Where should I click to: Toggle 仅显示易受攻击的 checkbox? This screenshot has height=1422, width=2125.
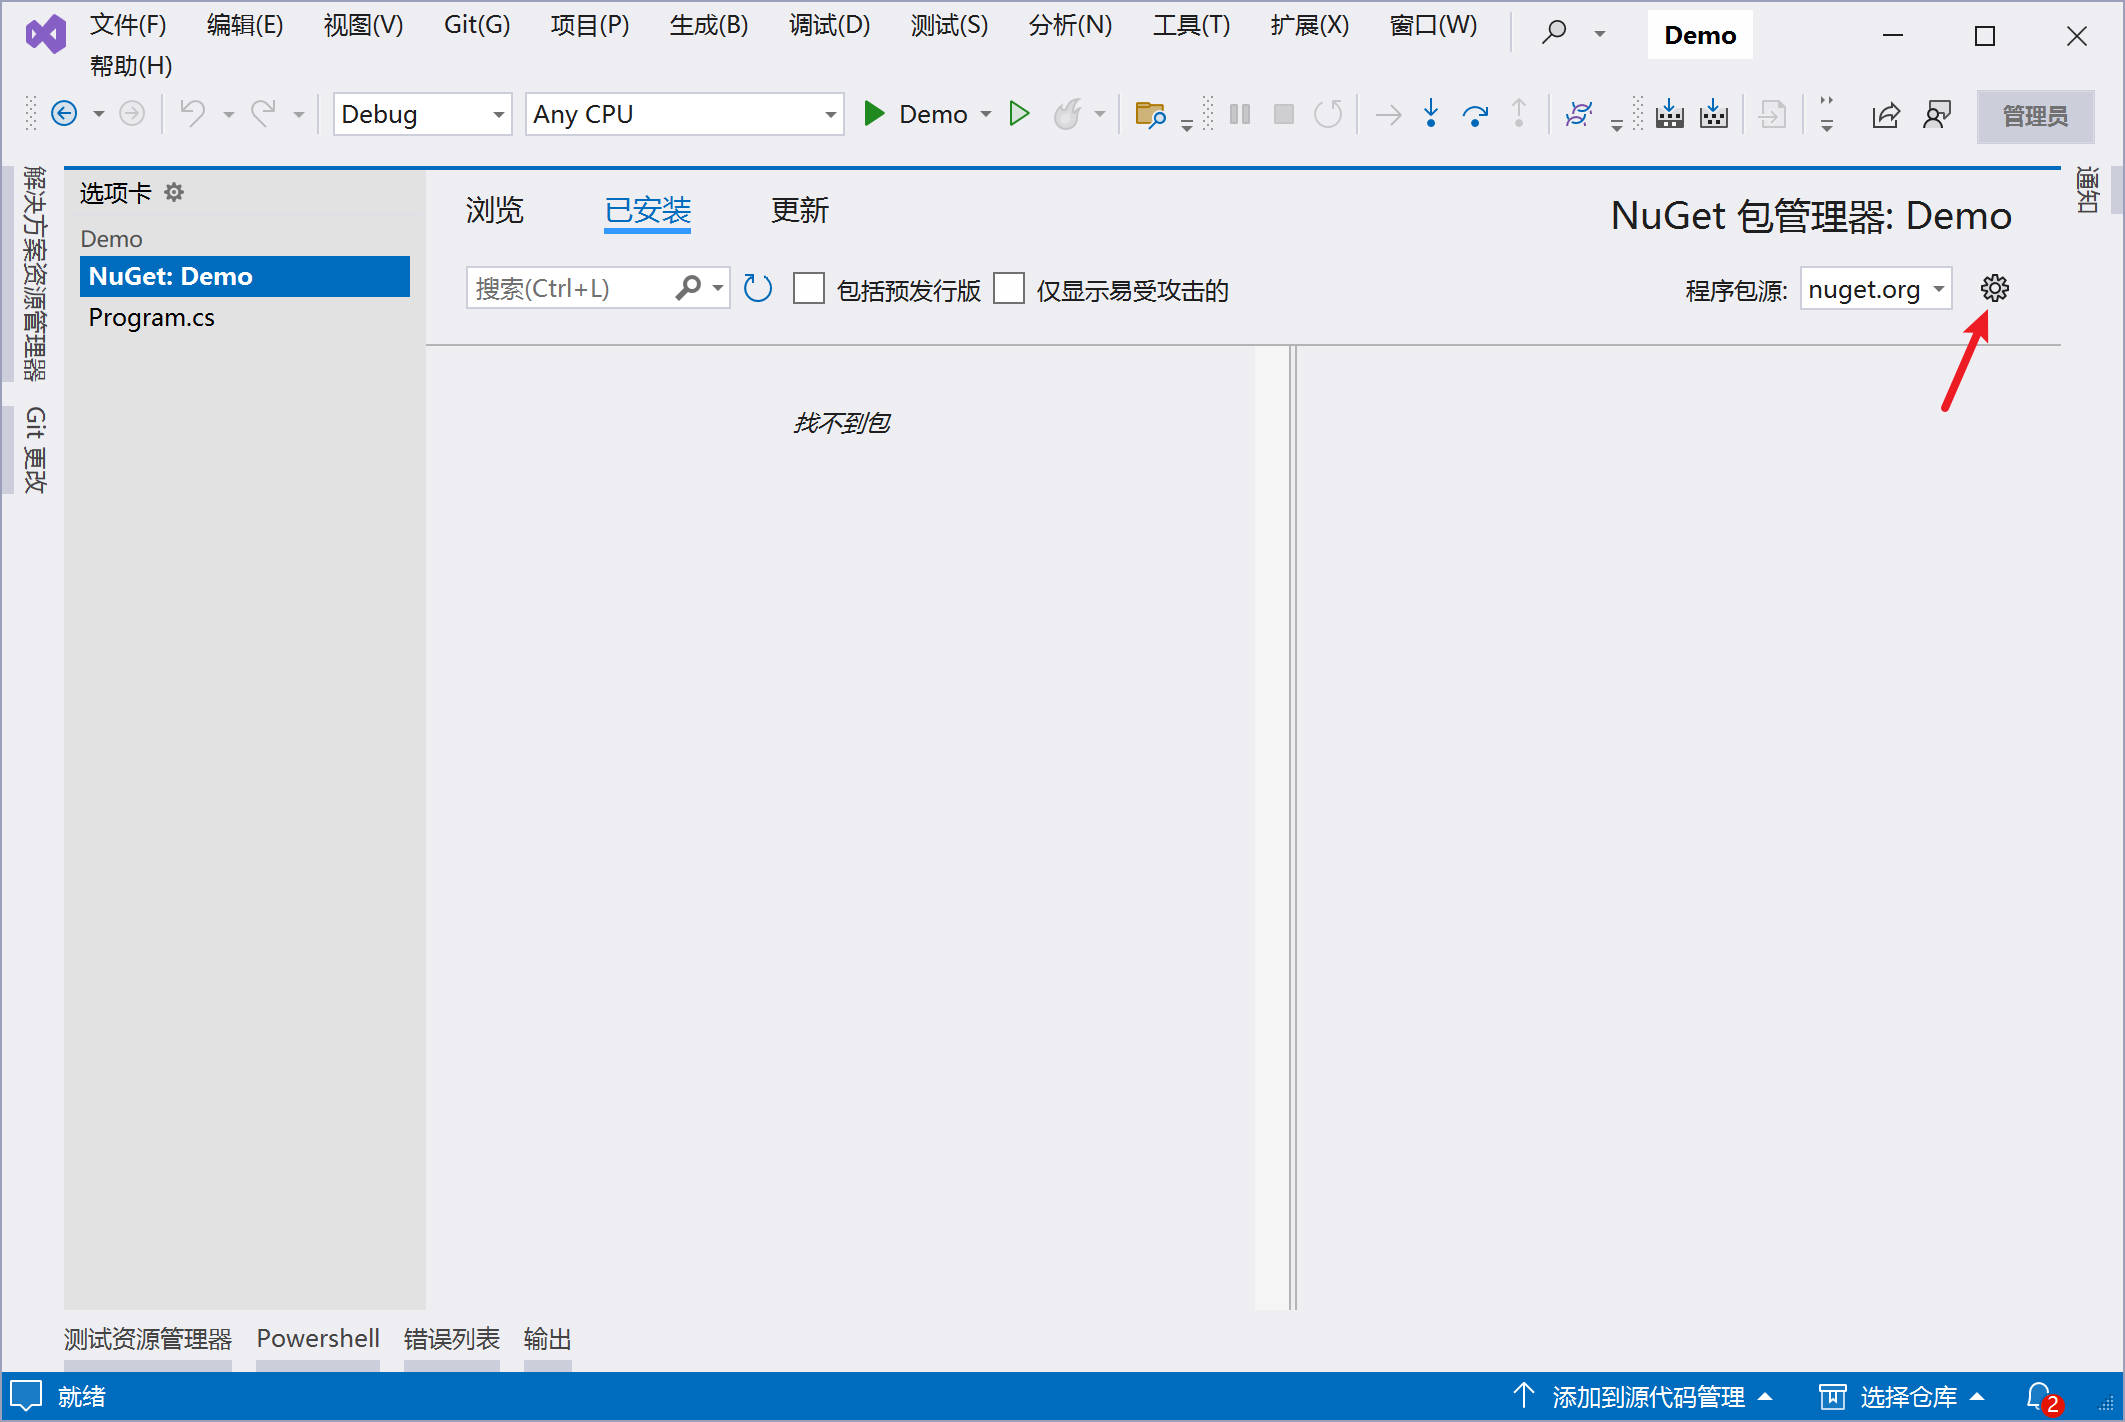1009,289
